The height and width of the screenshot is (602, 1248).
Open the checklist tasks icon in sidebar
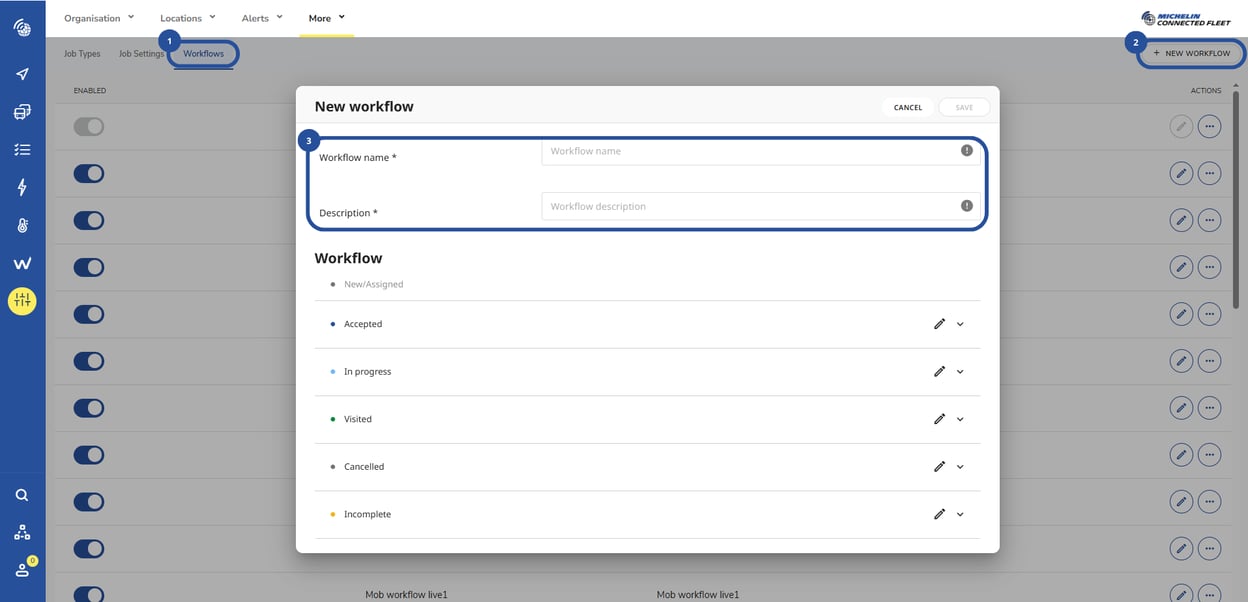coord(22,150)
